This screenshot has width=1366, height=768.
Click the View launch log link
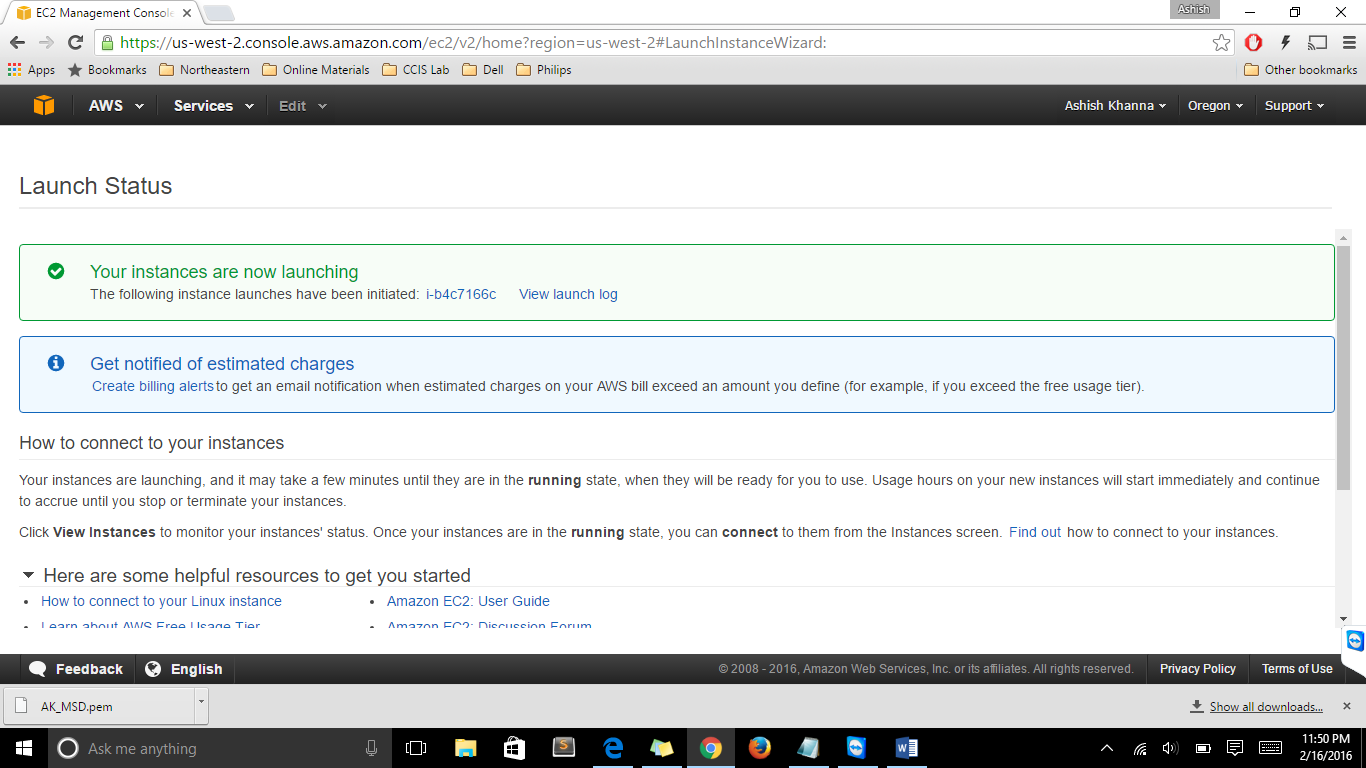point(568,294)
